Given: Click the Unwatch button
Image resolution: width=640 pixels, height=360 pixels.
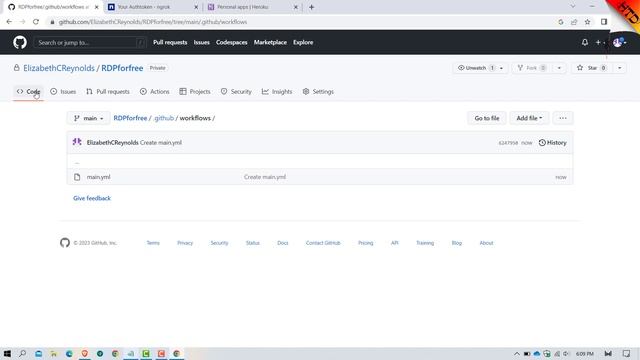Looking at the screenshot, I should pyautogui.click(x=475, y=68).
